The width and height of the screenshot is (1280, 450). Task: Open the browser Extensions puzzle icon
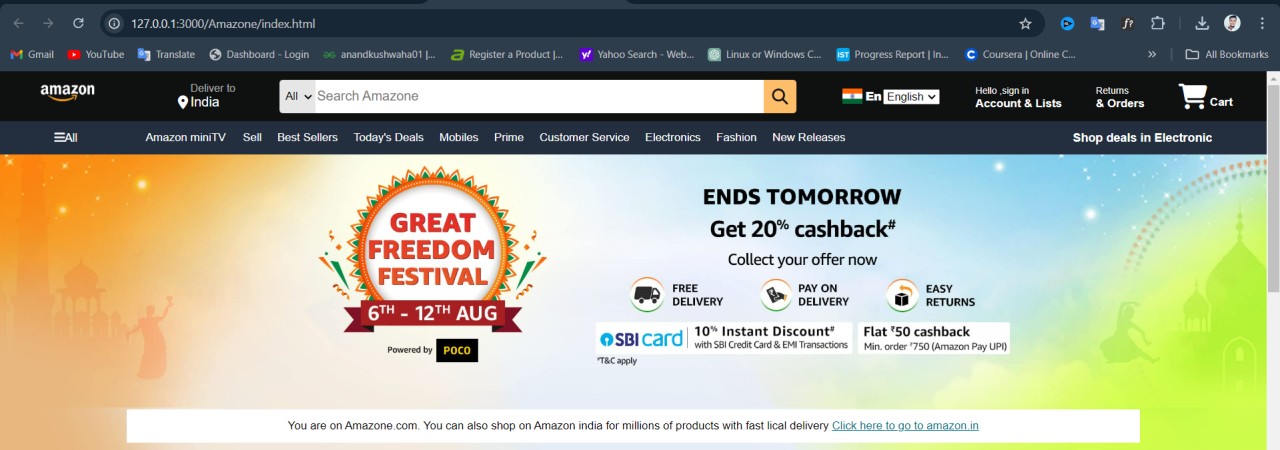point(1158,23)
